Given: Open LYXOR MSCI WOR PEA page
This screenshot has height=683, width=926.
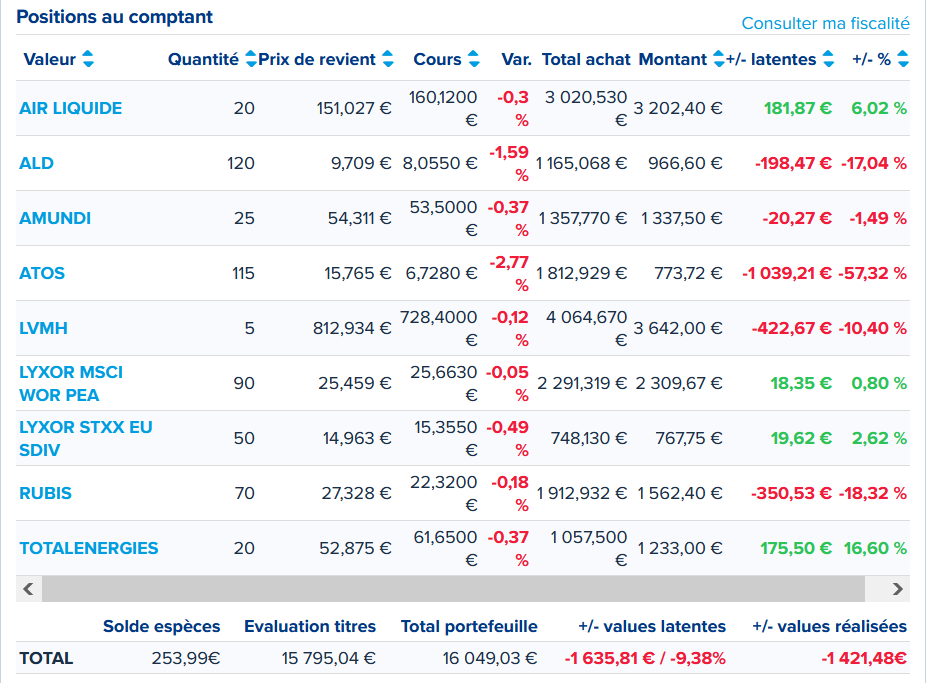Looking at the screenshot, I should (71, 383).
